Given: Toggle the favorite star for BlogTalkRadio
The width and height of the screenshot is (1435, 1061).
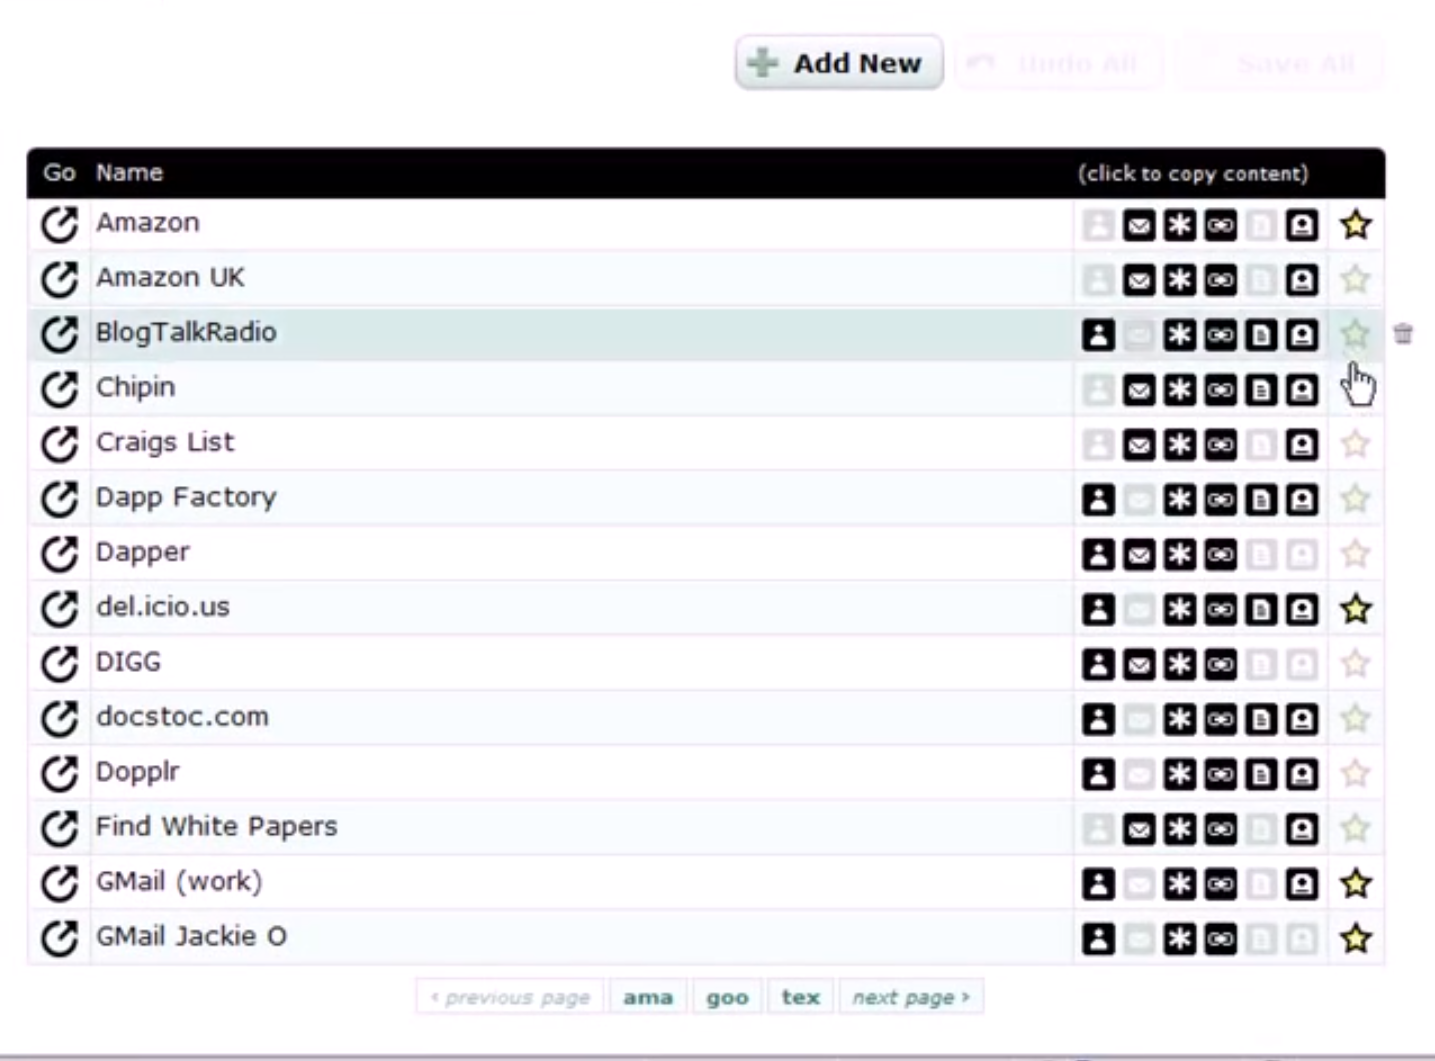Looking at the screenshot, I should click(1355, 334).
